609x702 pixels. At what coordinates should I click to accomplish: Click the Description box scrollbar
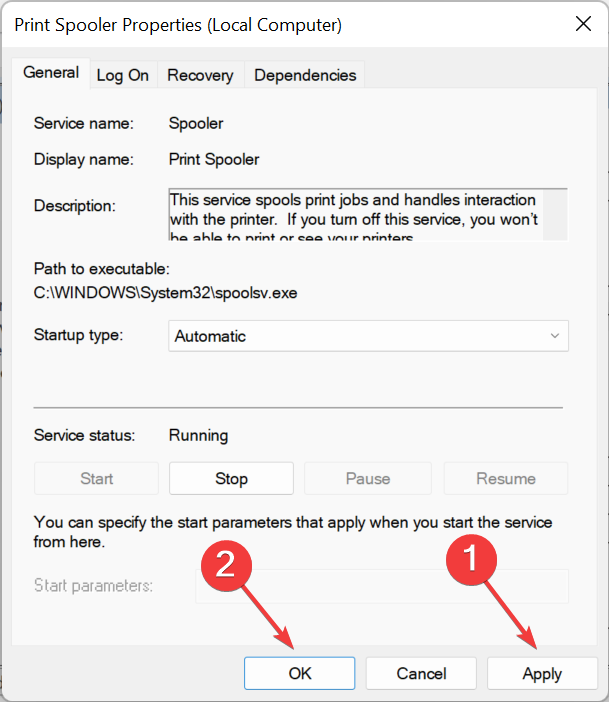coord(557,212)
